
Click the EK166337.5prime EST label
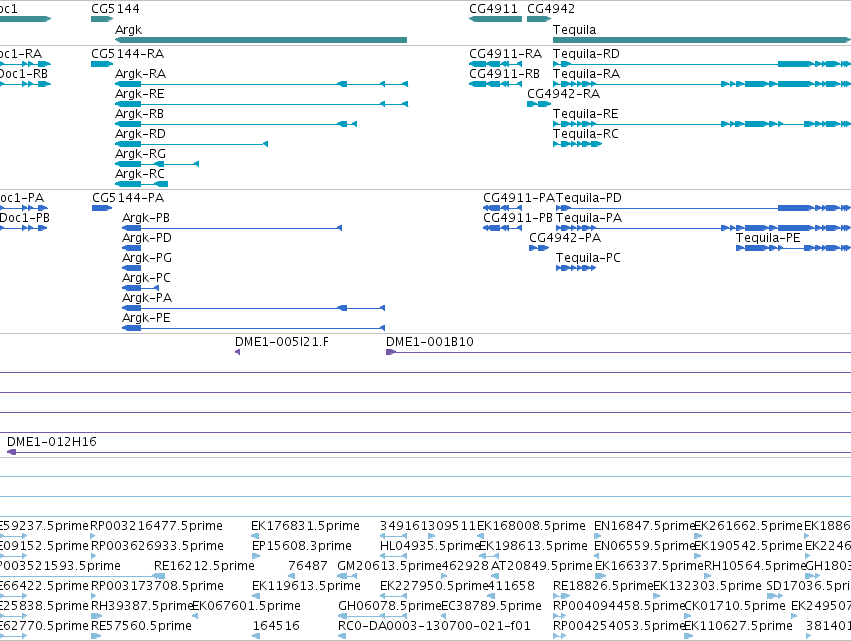tap(649, 566)
